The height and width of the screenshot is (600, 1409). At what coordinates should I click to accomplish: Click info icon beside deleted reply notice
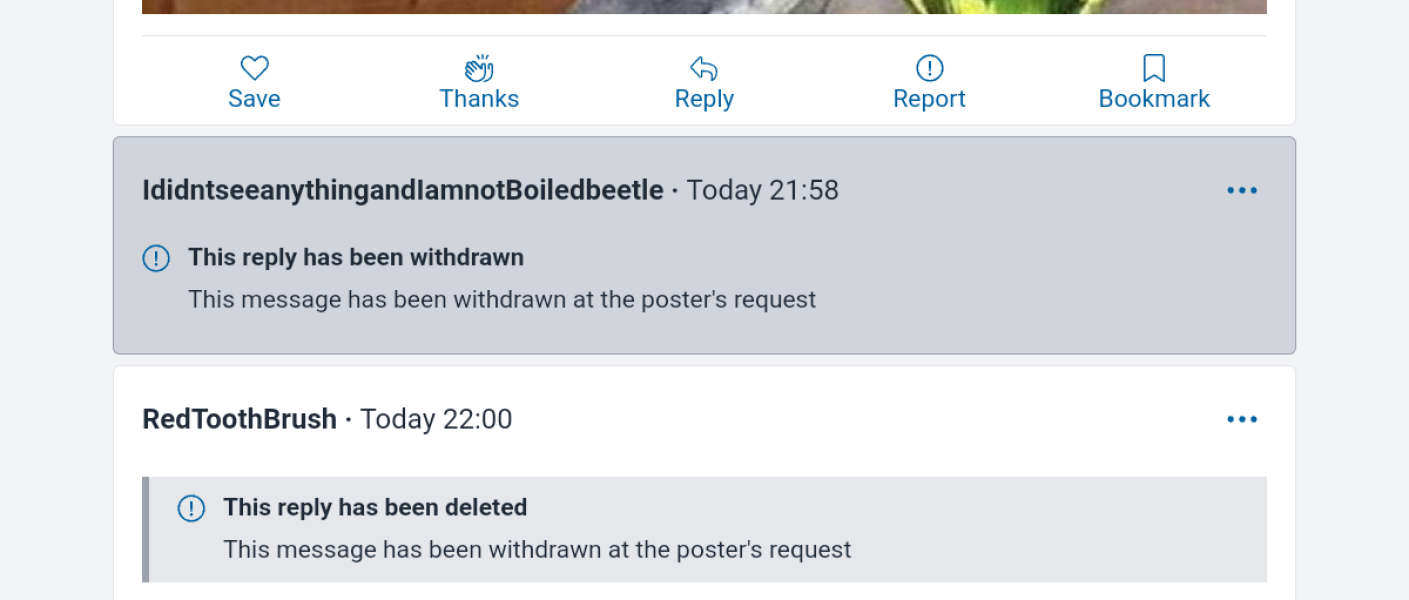click(x=191, y=508)
